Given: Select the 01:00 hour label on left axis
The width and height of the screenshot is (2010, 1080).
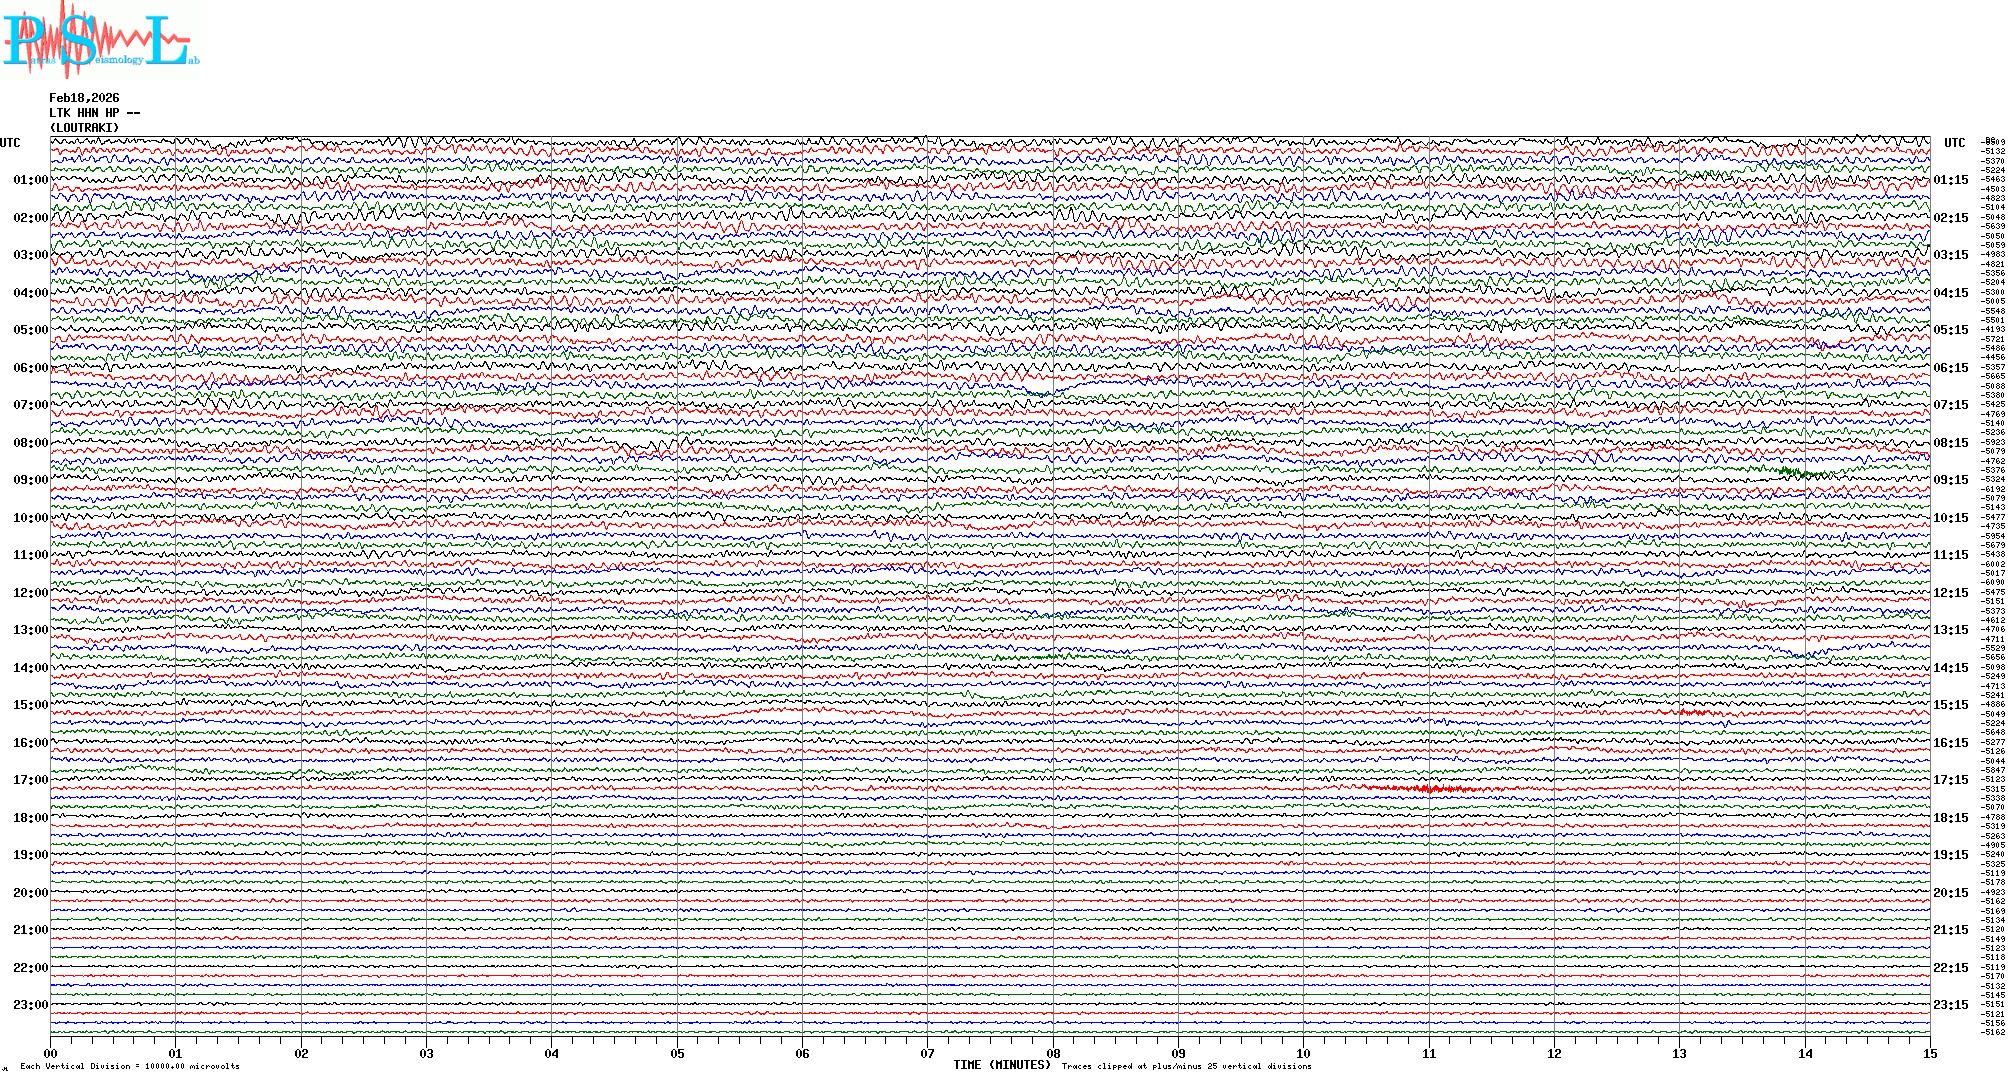Looking at the screenshot, I should (x=30, y=180).
